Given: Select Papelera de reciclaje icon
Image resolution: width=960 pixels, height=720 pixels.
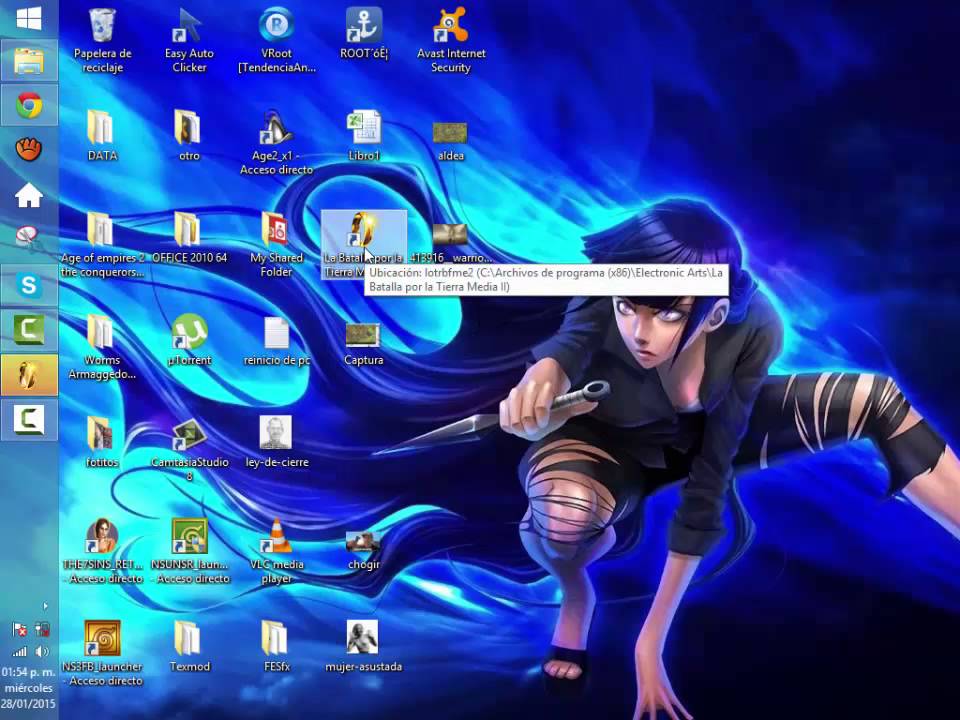Looking at the screenshot, I should click(x=102, y=41).
